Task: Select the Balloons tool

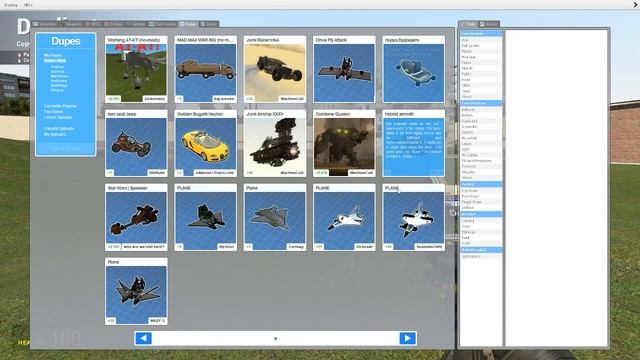Action: (x=481, y=110)
